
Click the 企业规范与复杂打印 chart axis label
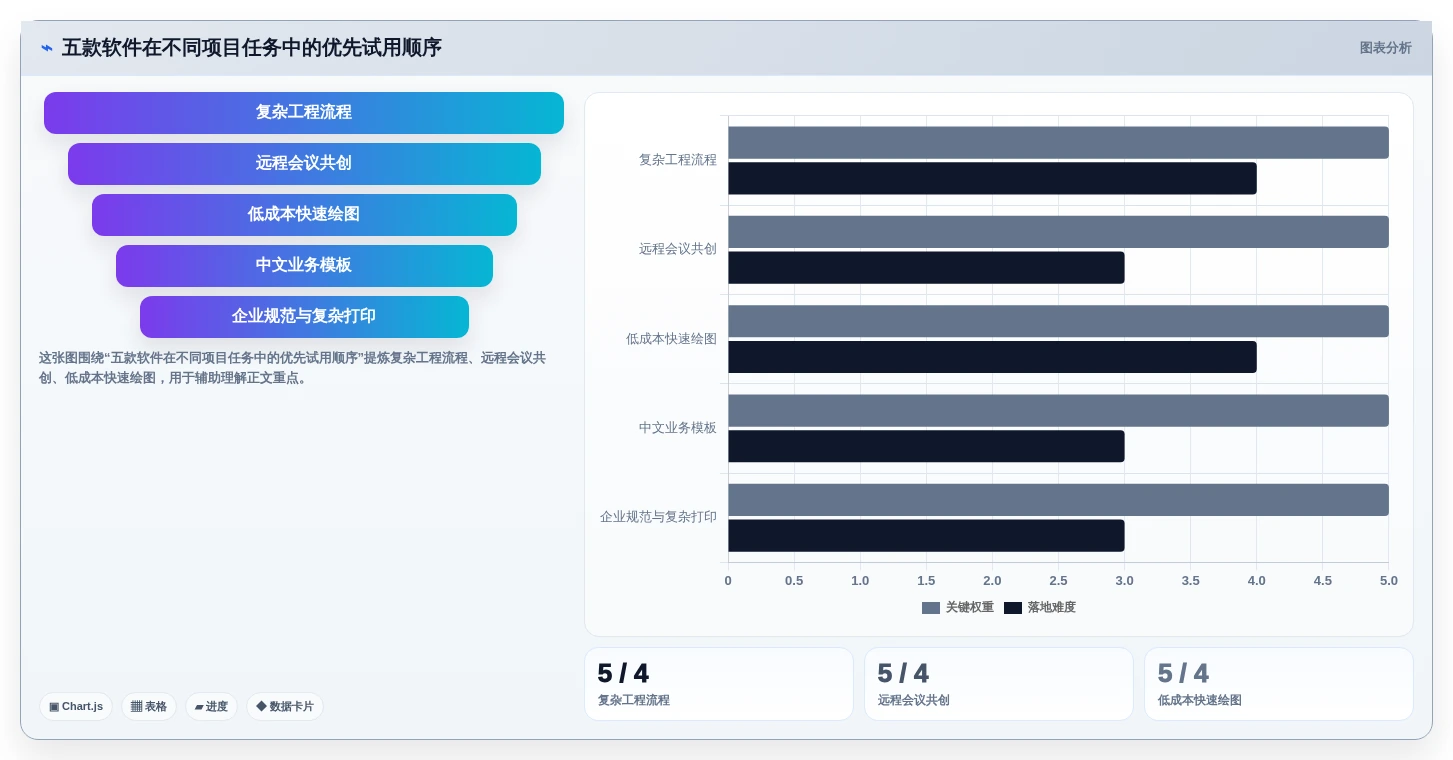(x=658, y=517)
